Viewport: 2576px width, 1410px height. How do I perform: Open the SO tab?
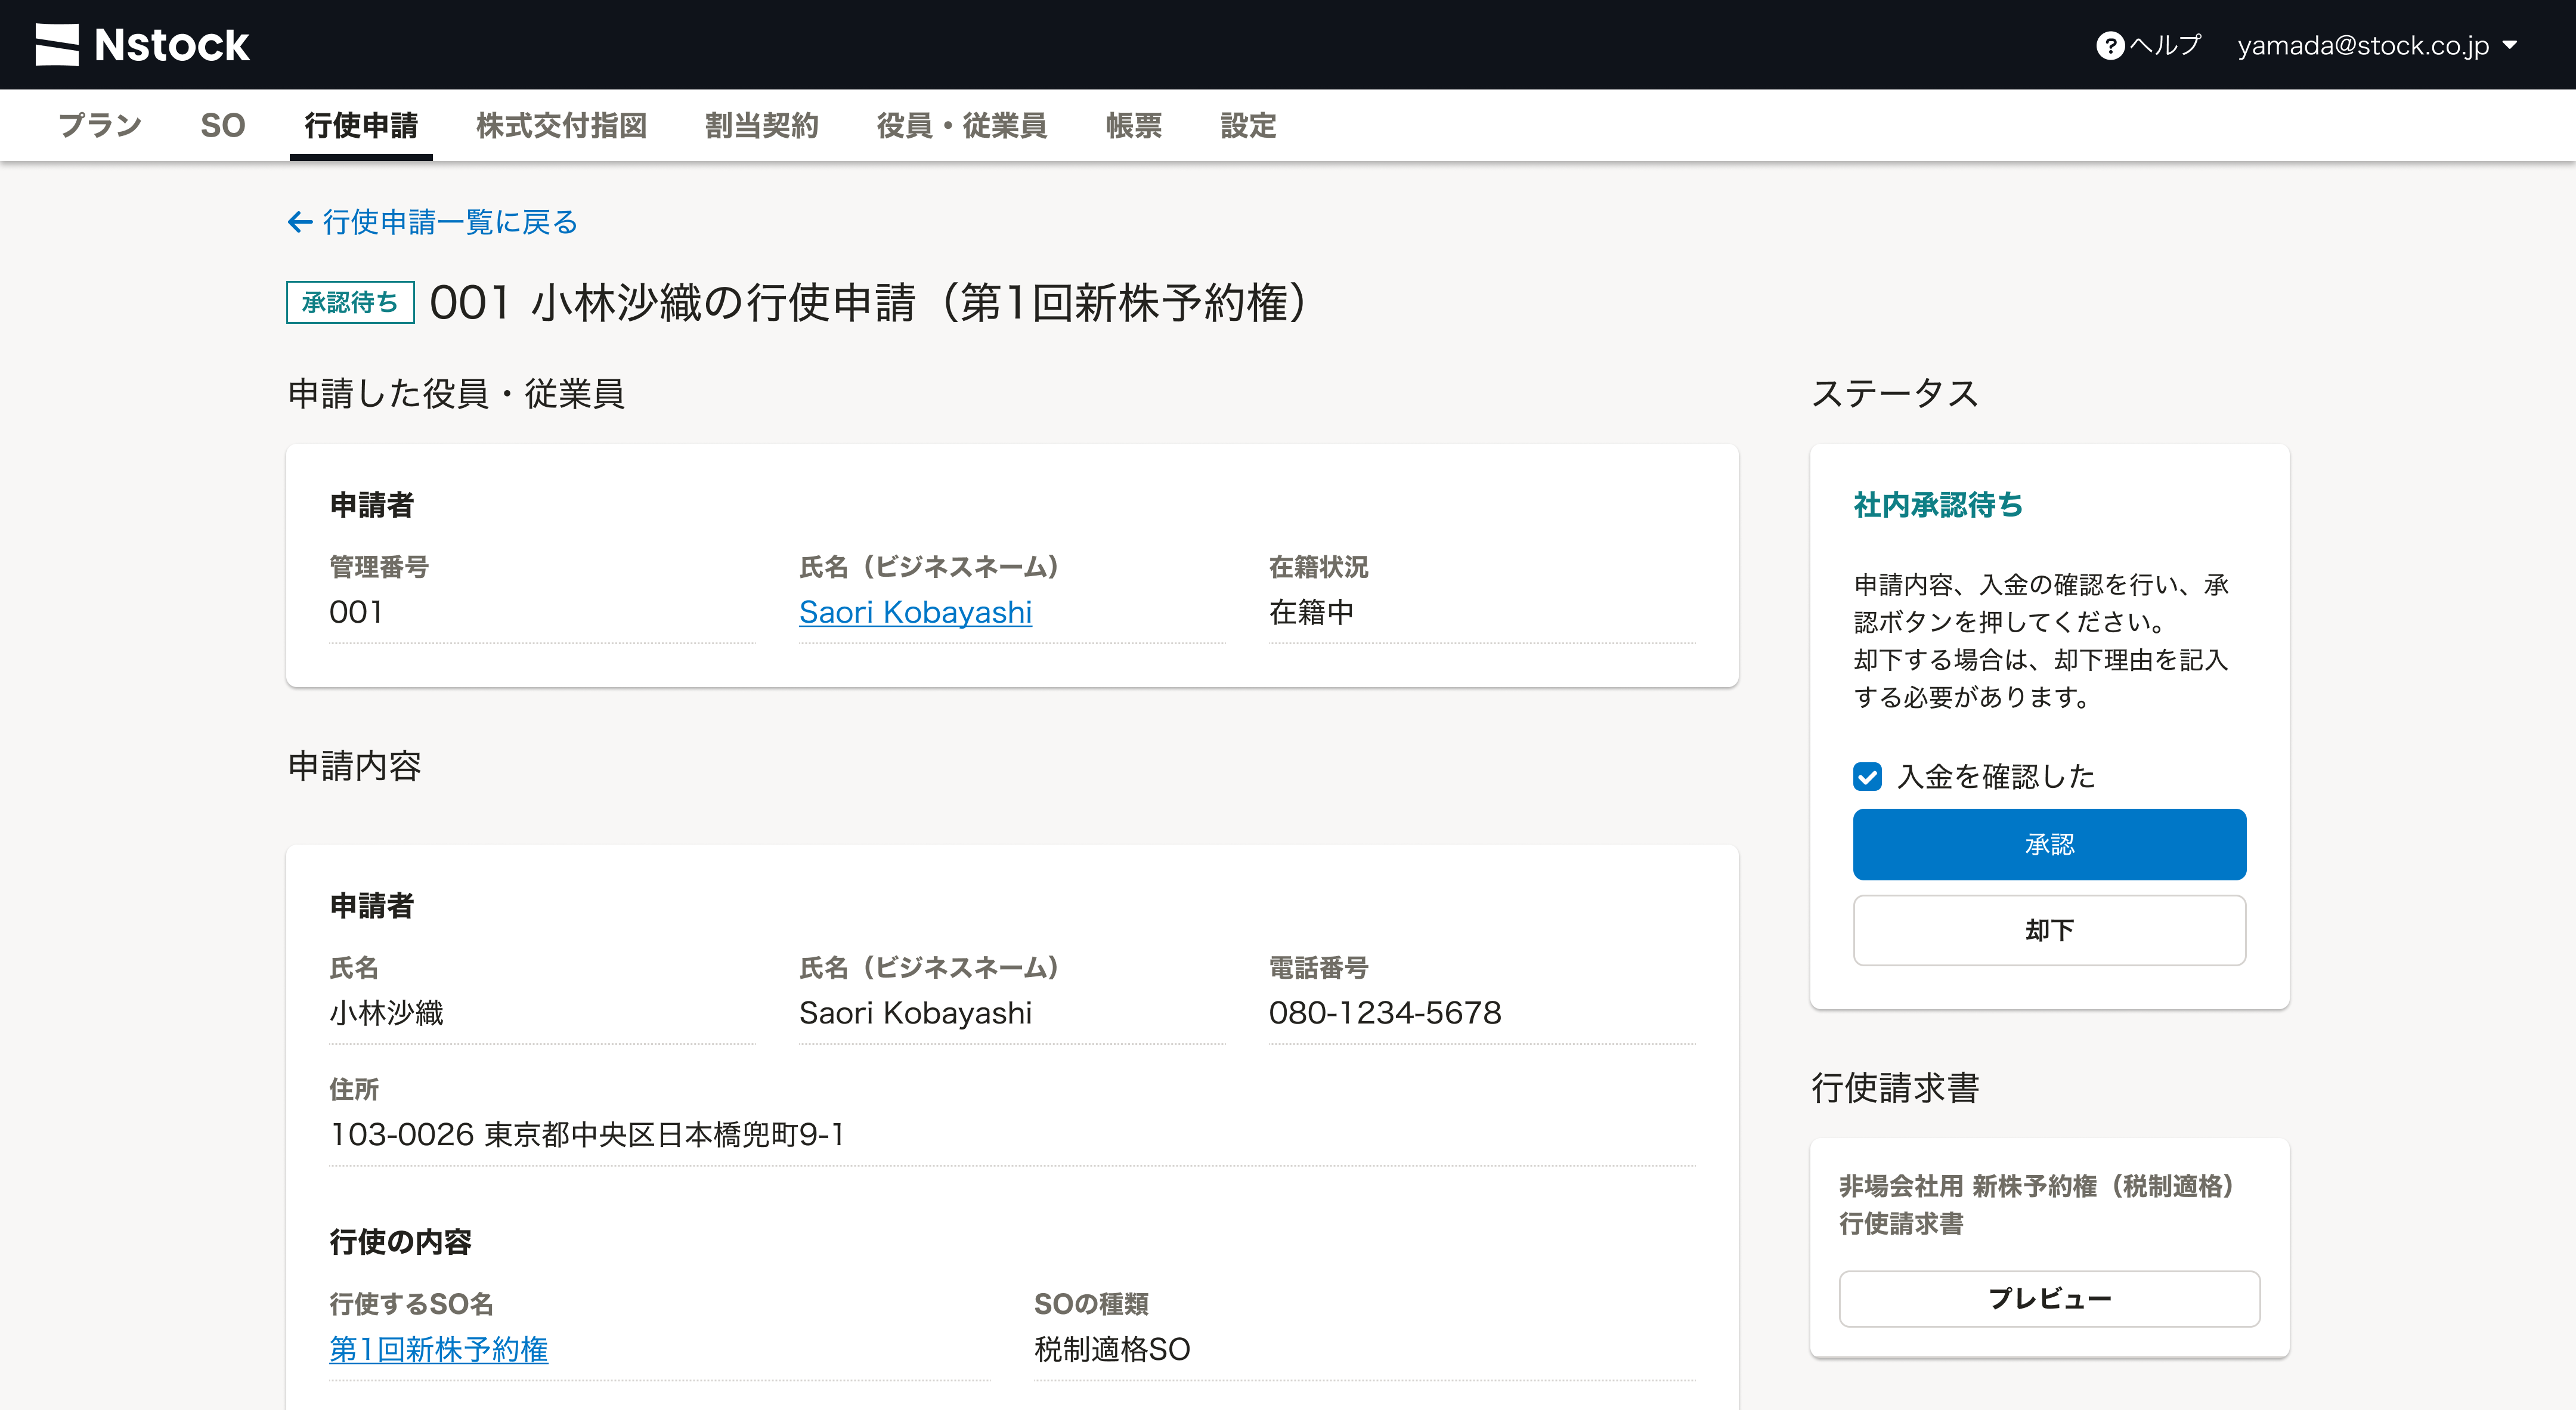222,126
